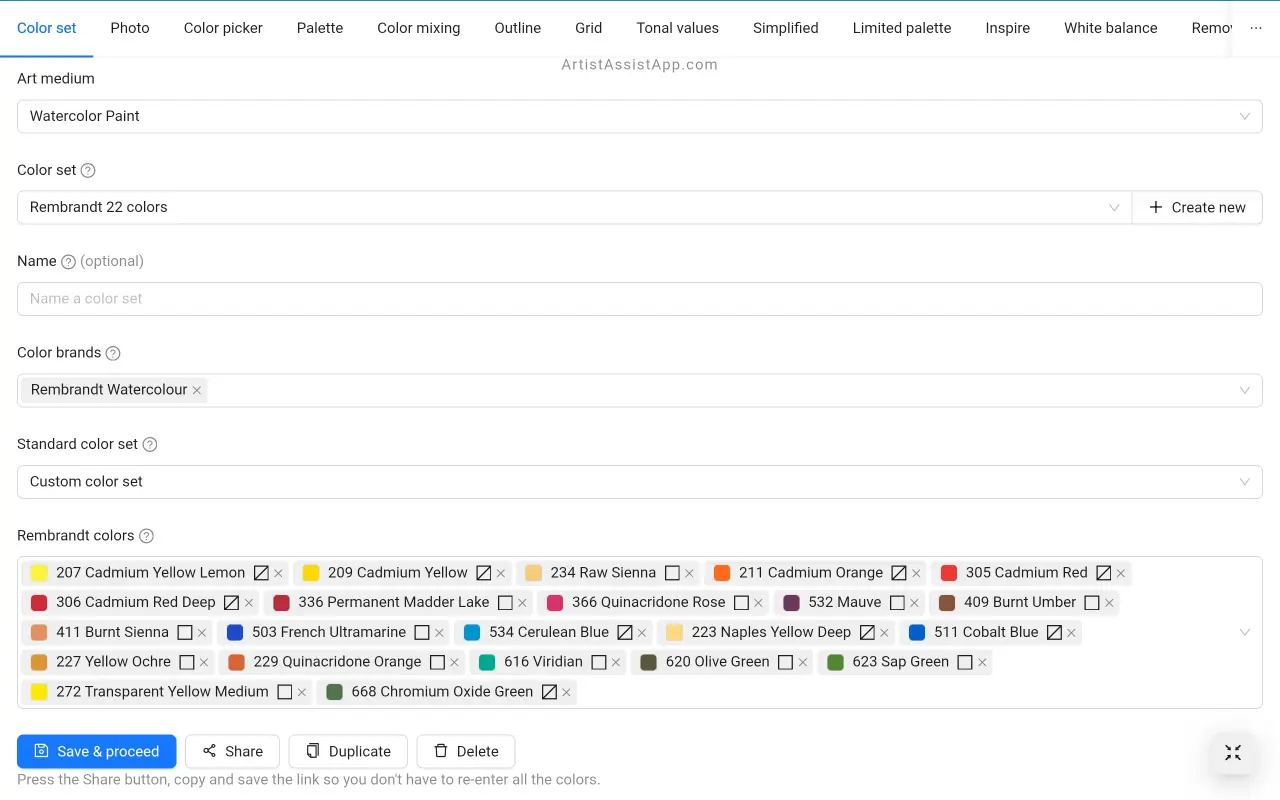The image size is (1280, 800).
Task: Open the more tabs ellipsis menu
Action: click(x=1256, y=28)
